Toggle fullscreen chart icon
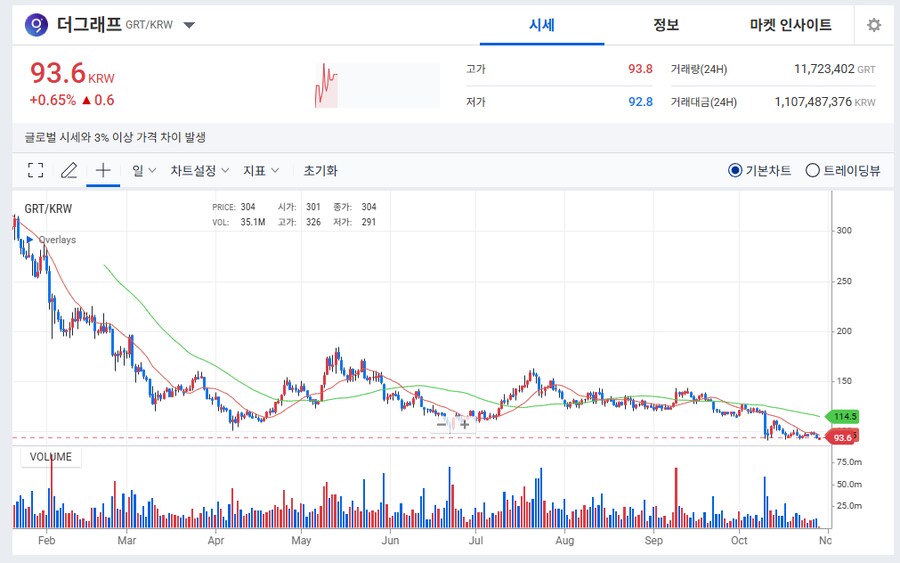The image size is (900, 563). pyautogui.click(x=36, y=170)
